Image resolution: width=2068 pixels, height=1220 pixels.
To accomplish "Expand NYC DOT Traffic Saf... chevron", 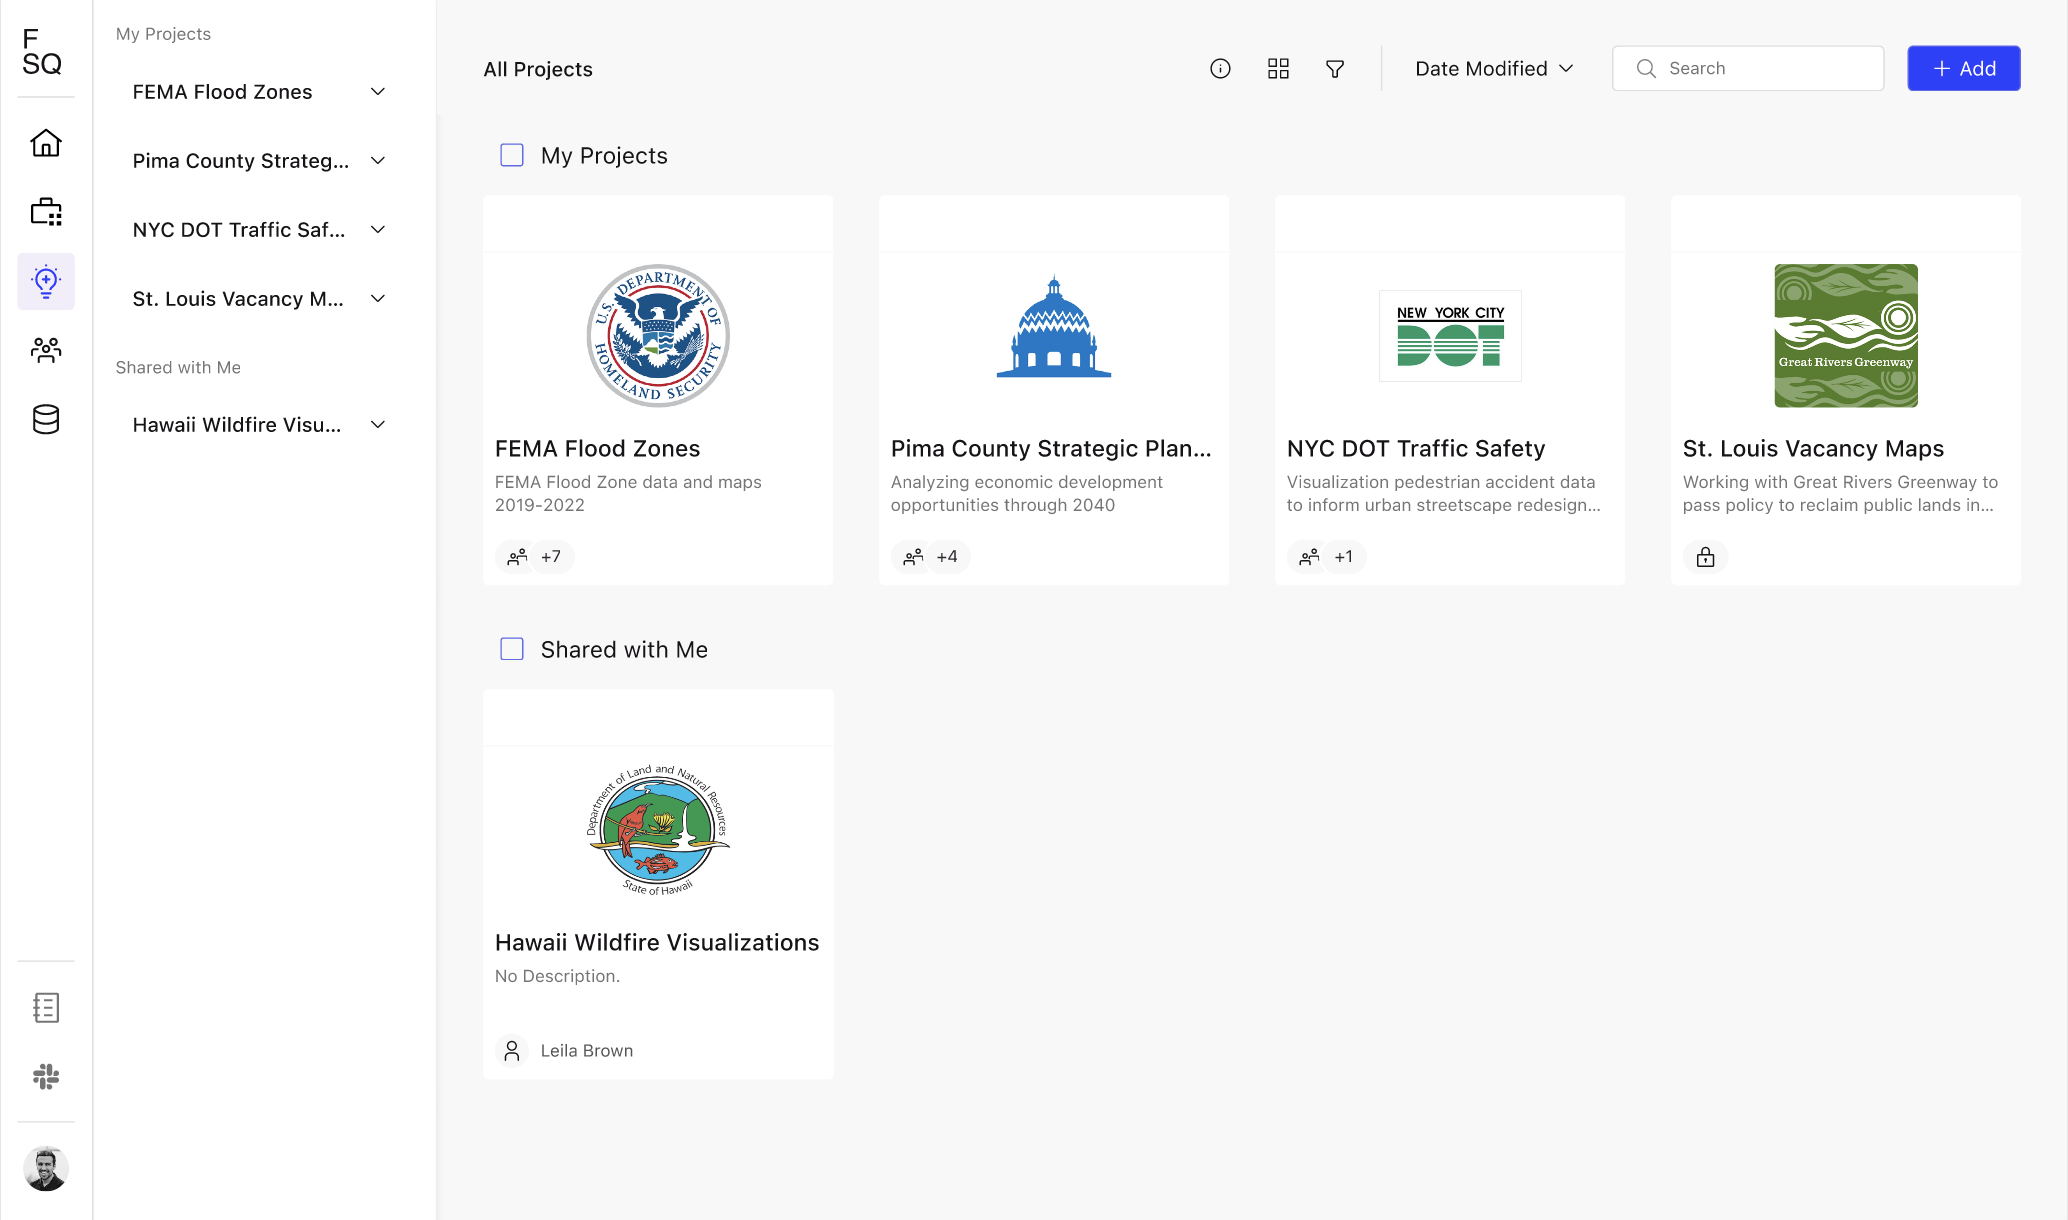I will click(378, 230).
